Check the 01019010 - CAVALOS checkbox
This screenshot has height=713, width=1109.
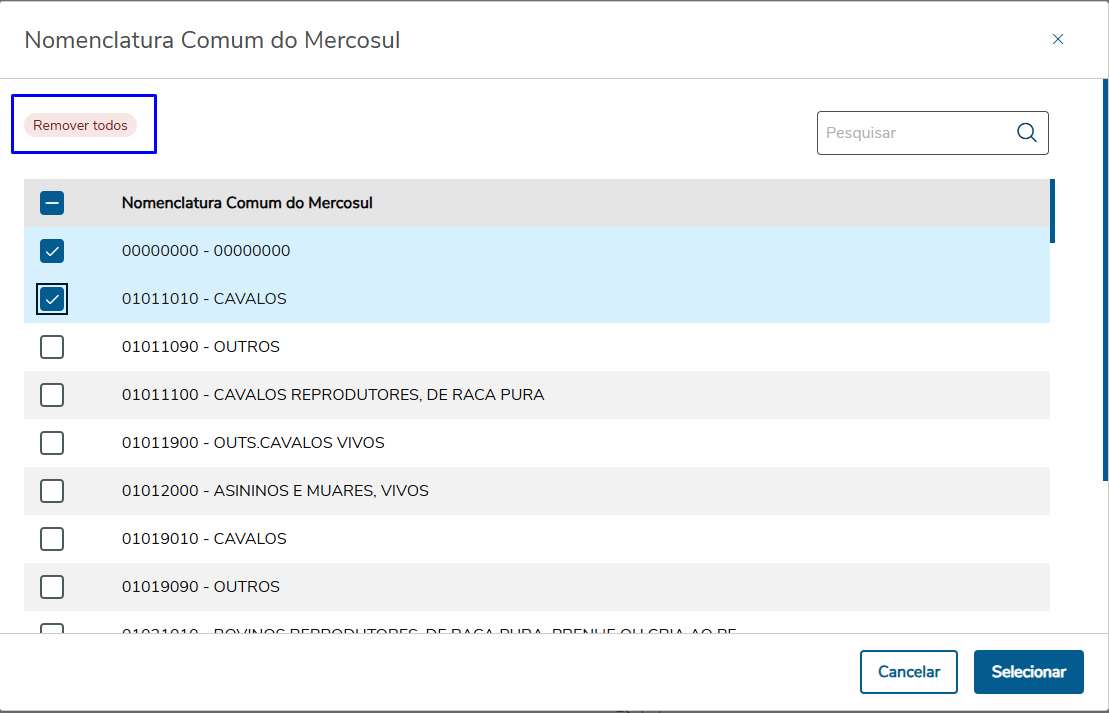click(x=52, y=539)
